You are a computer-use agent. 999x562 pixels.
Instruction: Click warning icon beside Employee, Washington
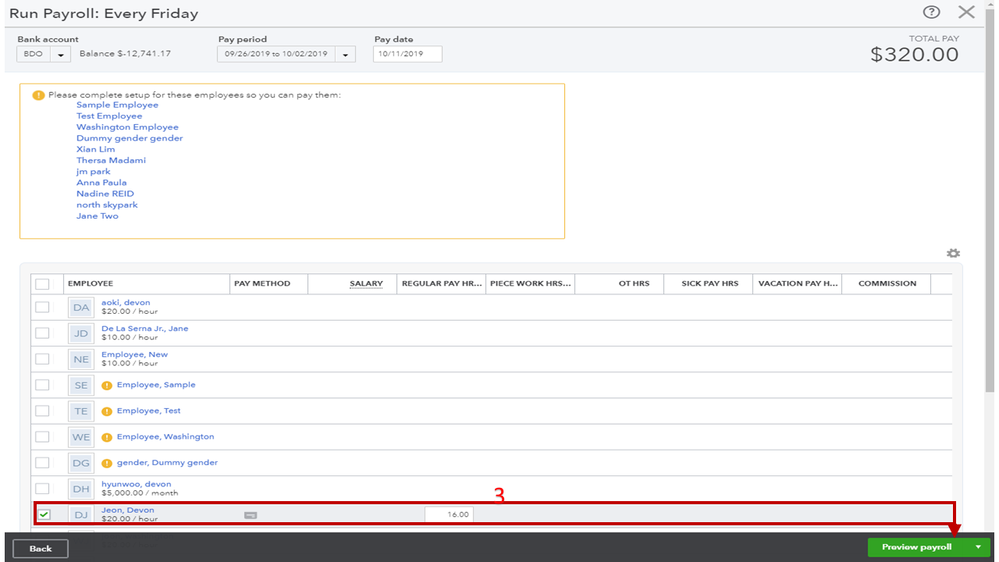(x=106, y=437)
